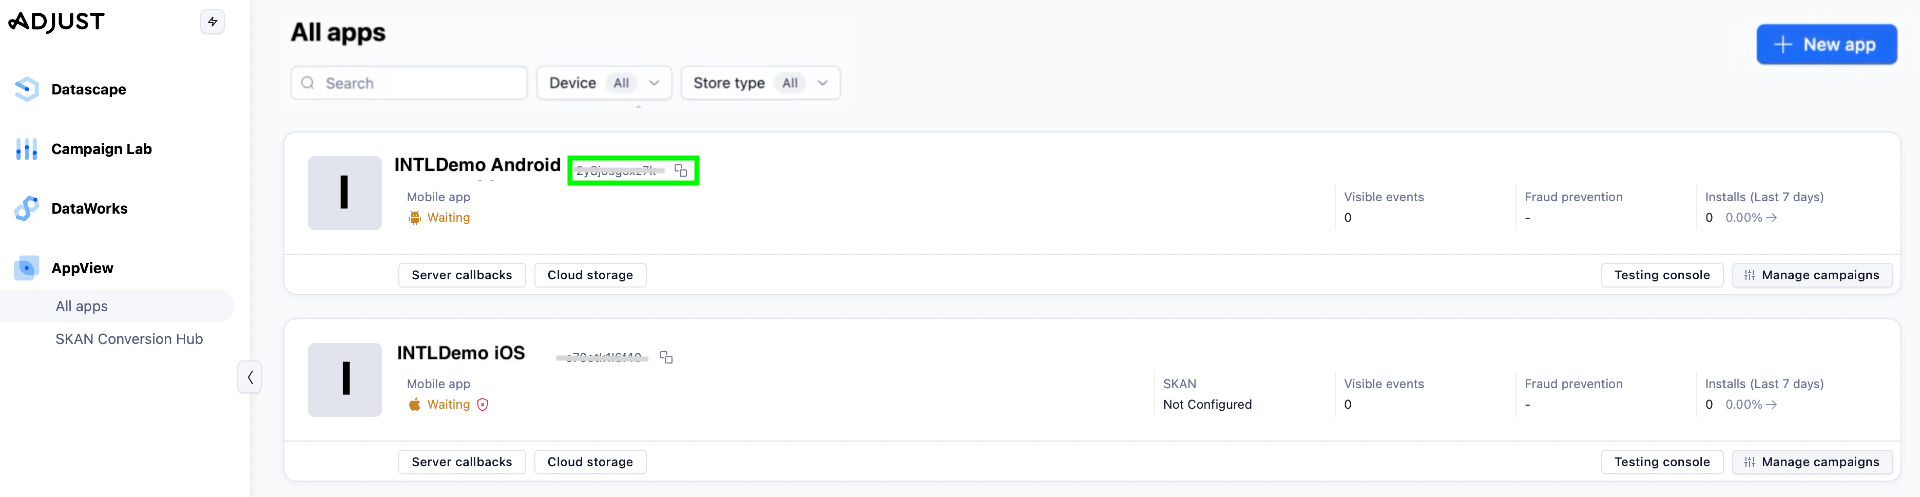The width and height of the screenshot is (1920, 497).
Task: Click the AppView sidebar icon
Action: [27, 268]
